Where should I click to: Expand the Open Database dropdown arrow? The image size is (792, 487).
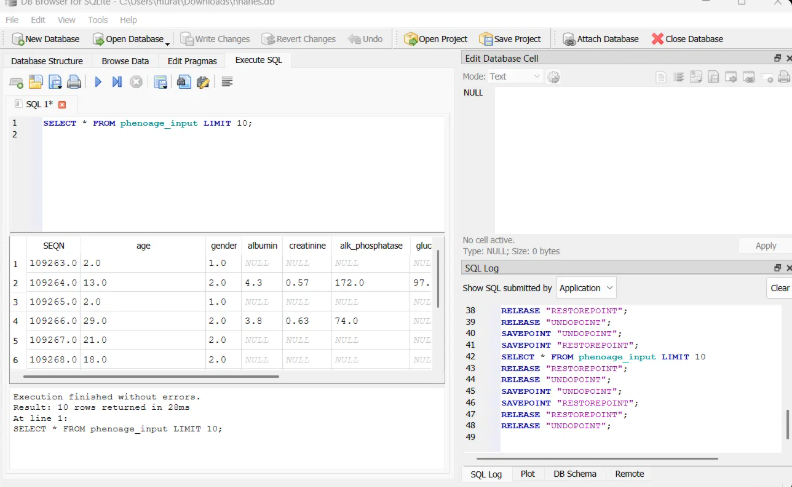168,42
